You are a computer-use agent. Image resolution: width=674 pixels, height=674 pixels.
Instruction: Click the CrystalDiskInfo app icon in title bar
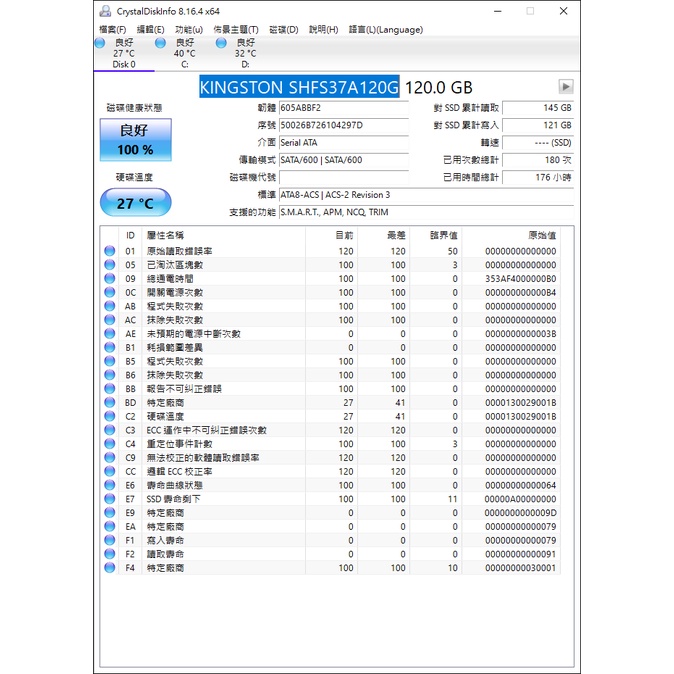click(x=106, y=11)
